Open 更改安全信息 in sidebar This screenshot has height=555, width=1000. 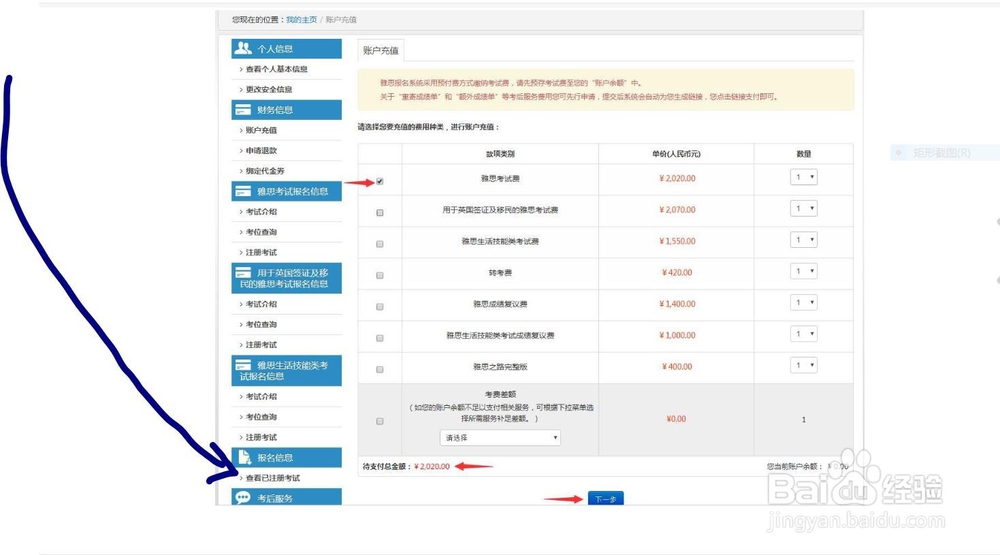click(269, 89)
